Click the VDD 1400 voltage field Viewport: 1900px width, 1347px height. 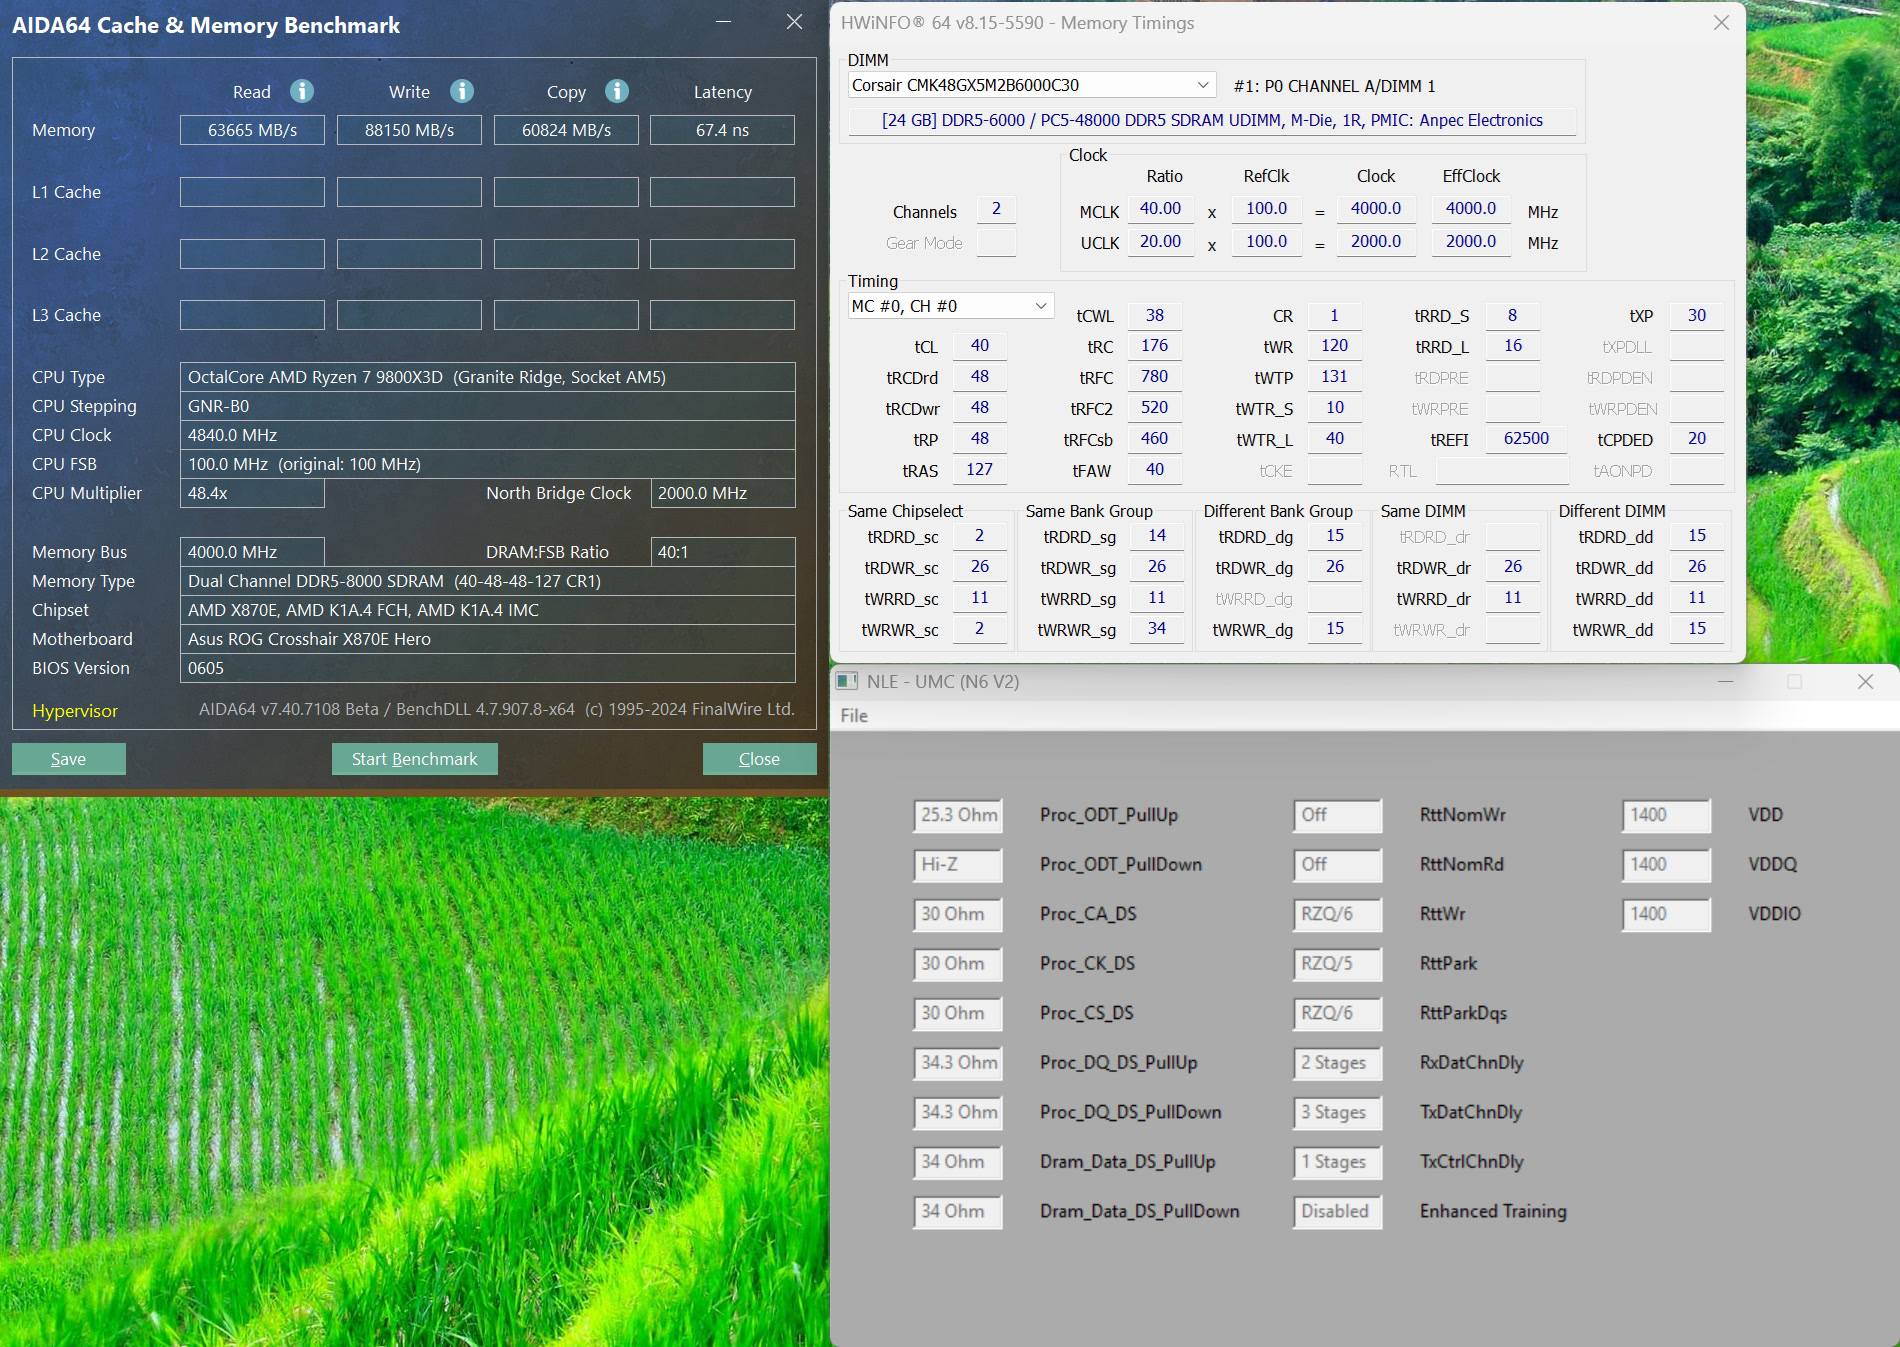(x=1666, y=815)
